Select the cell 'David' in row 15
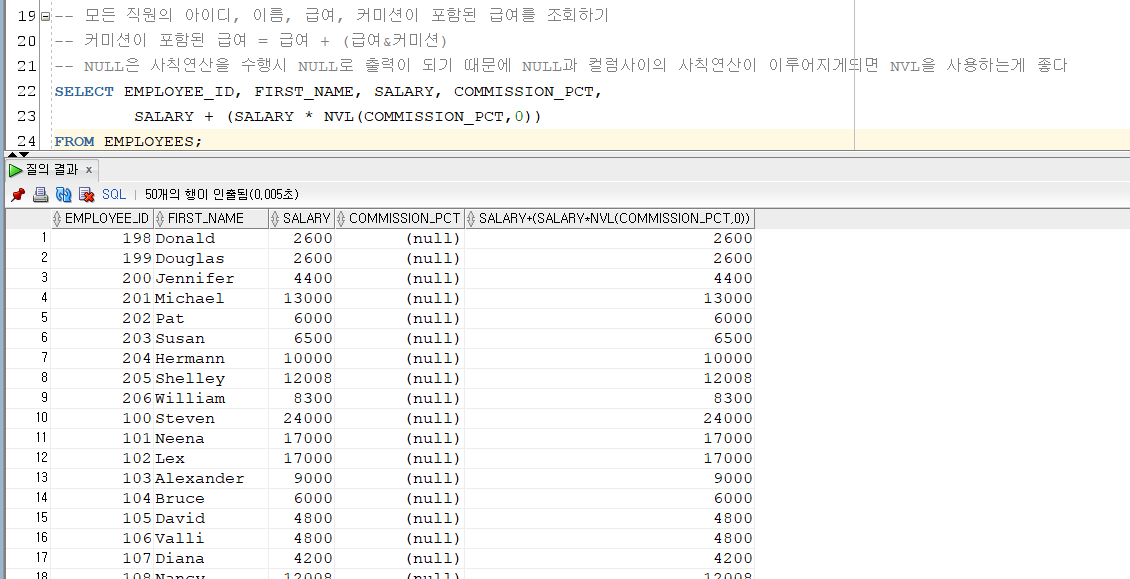The image size is (1130, 579). (210, 518)
